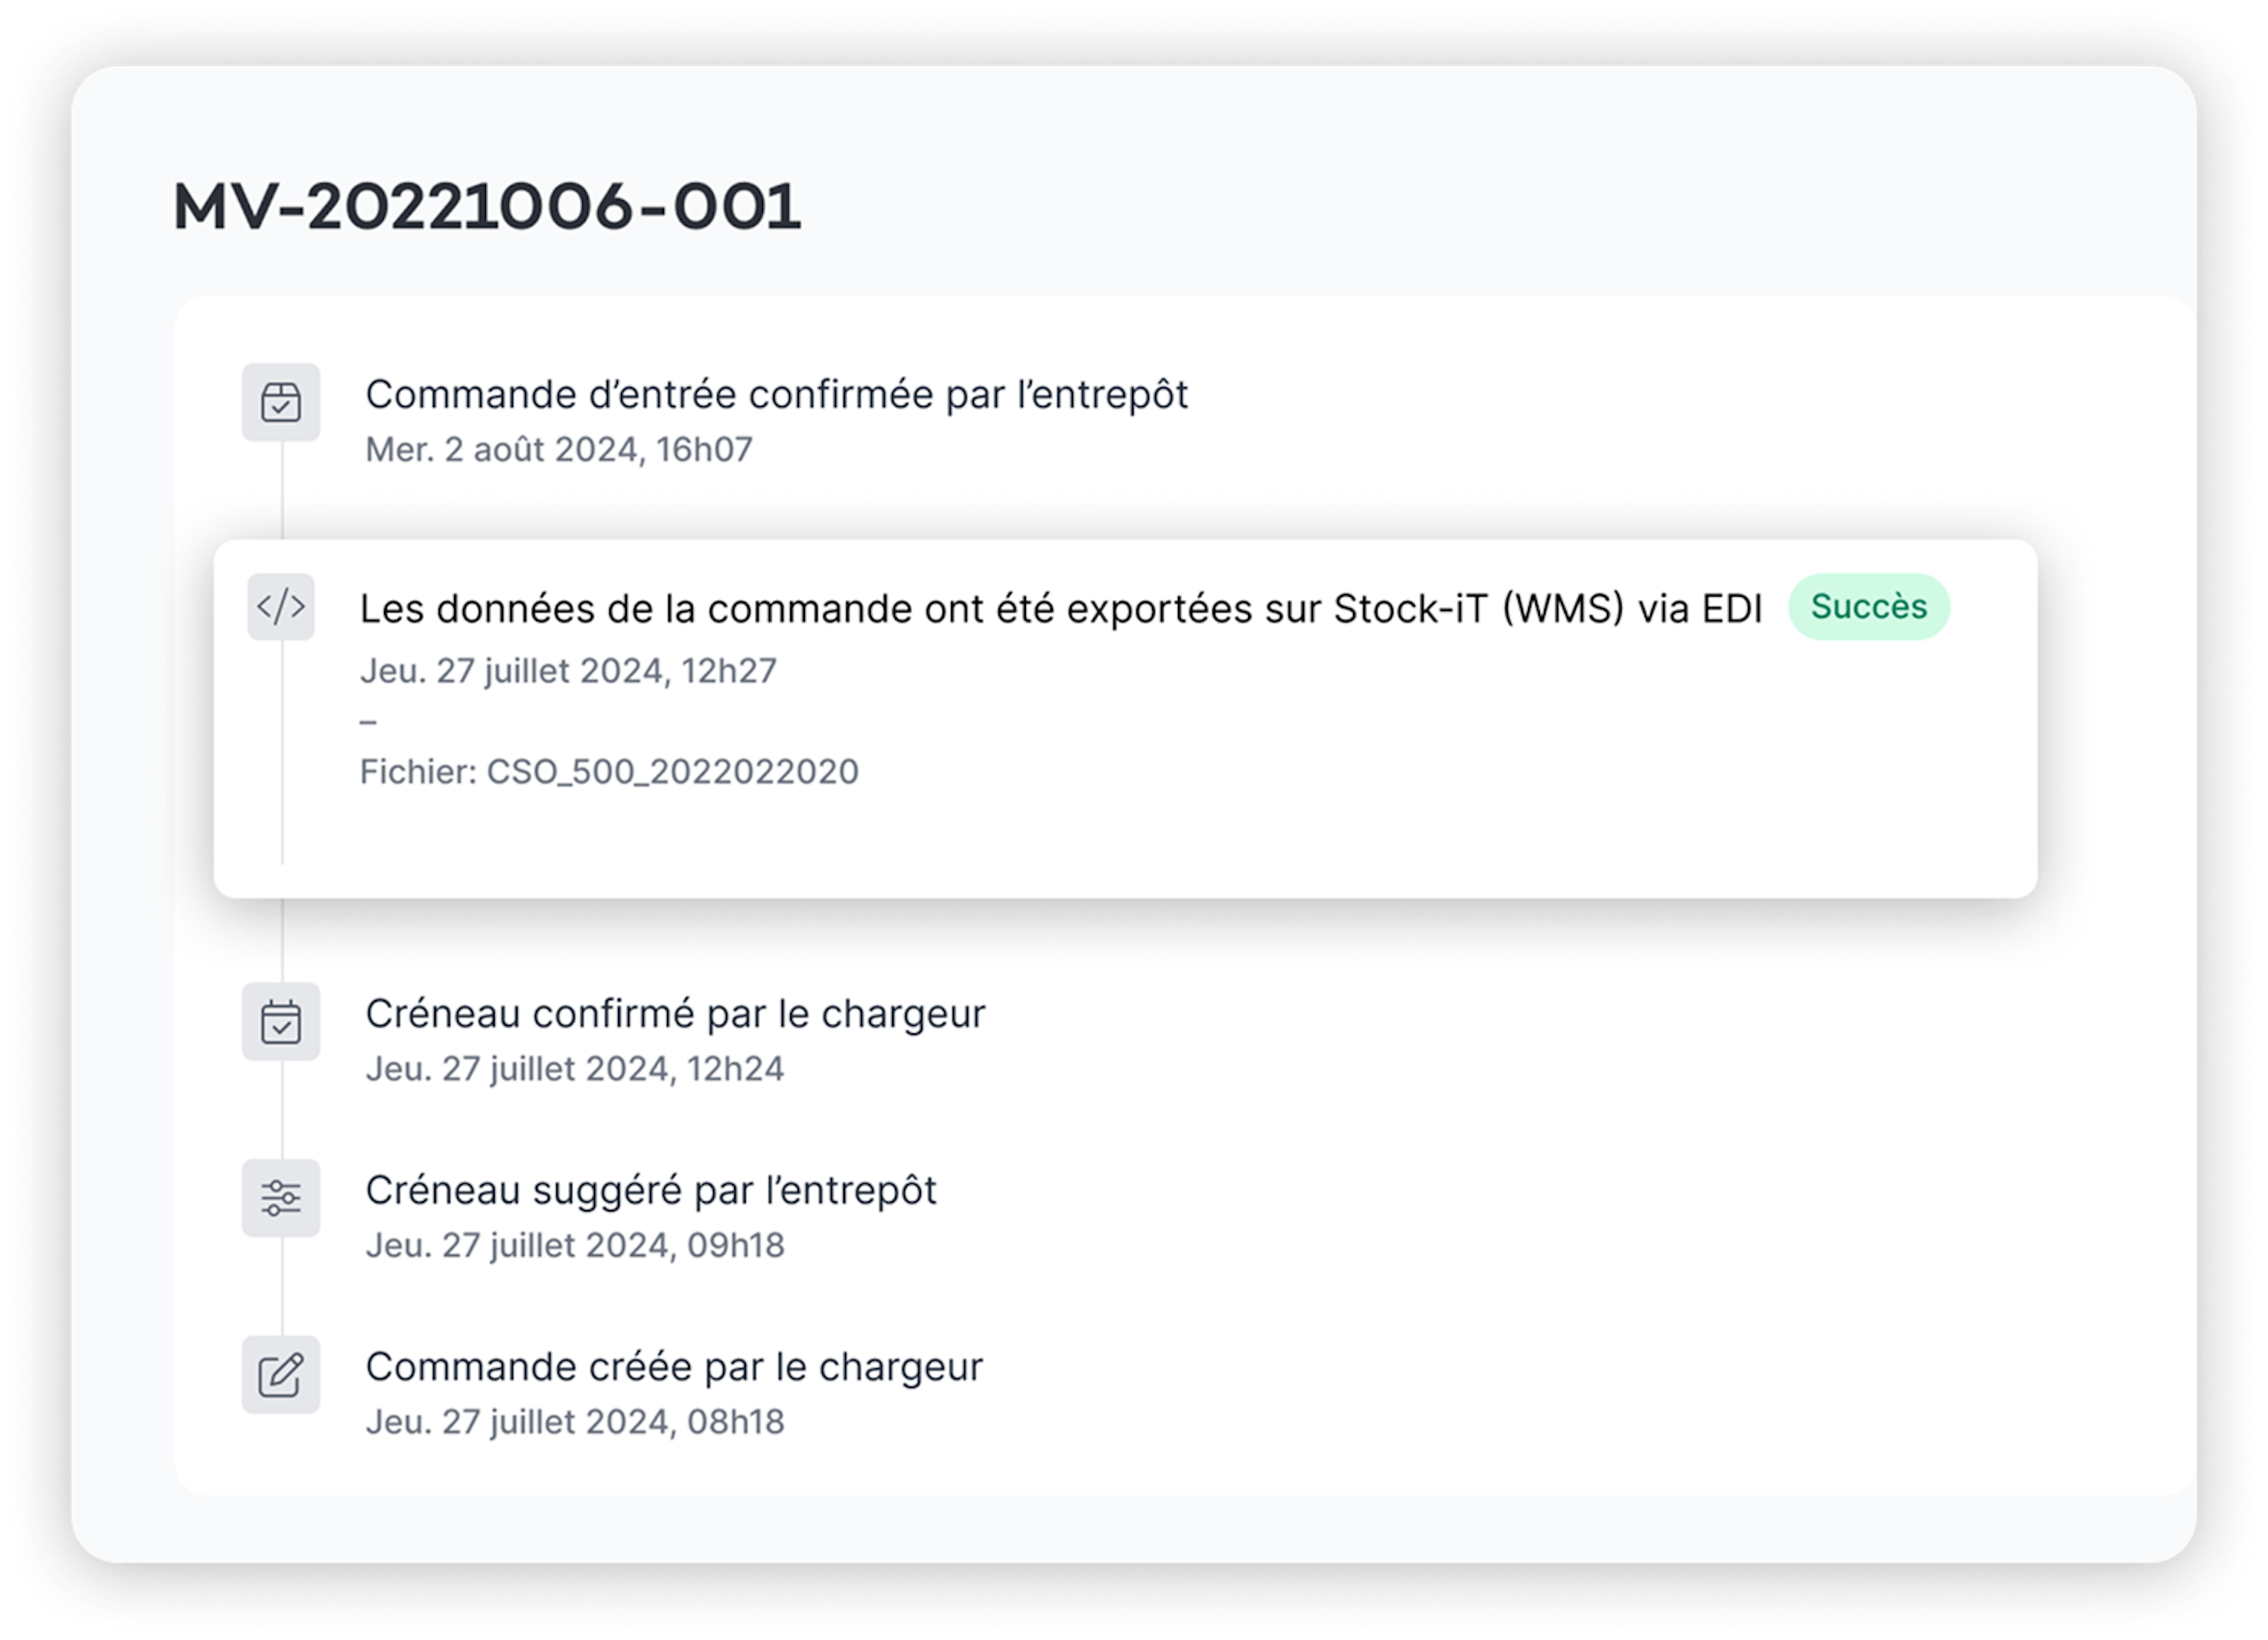Click the timestamp 'Jeu. 27 juillet 2024, 12h24'
This screenshot has height=1640, width=2268.
click(574, 1069)
